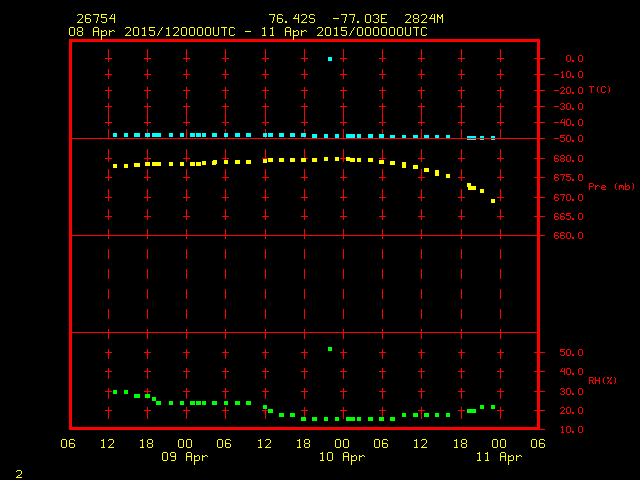The image size is (640, 480).
Task: Select the 09 Apr date label
Action: tap(184, 457)
